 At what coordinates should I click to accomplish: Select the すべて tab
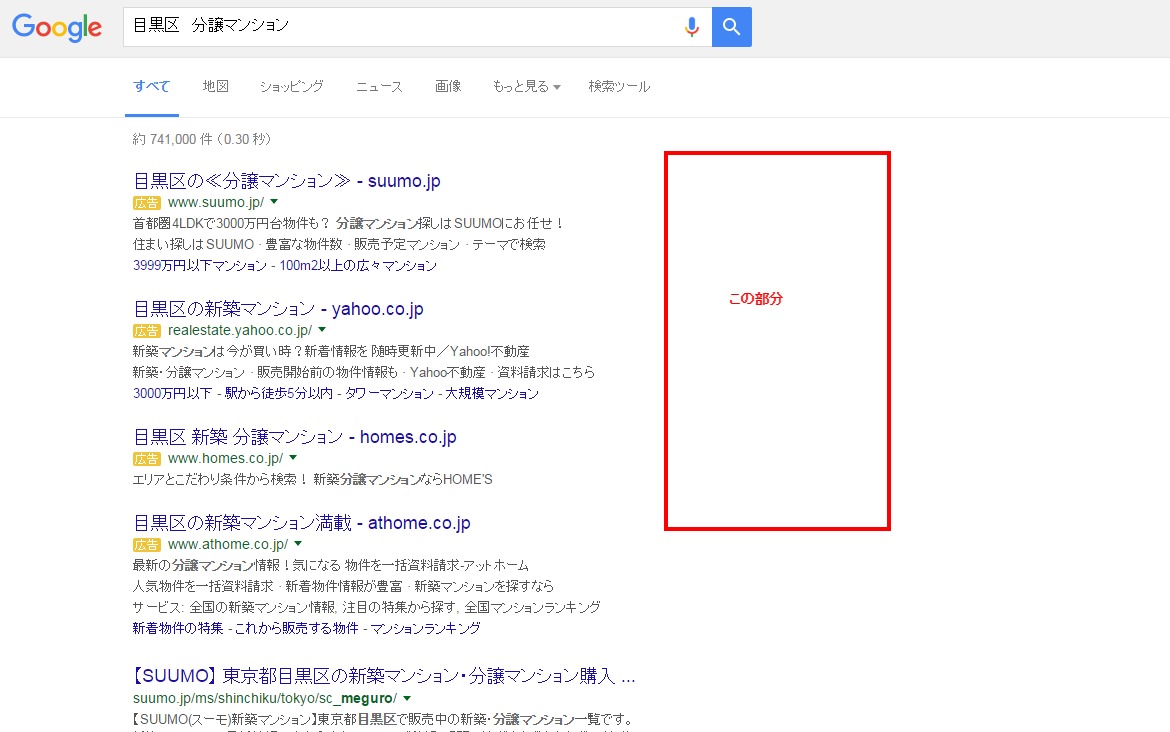click(151, 87)
